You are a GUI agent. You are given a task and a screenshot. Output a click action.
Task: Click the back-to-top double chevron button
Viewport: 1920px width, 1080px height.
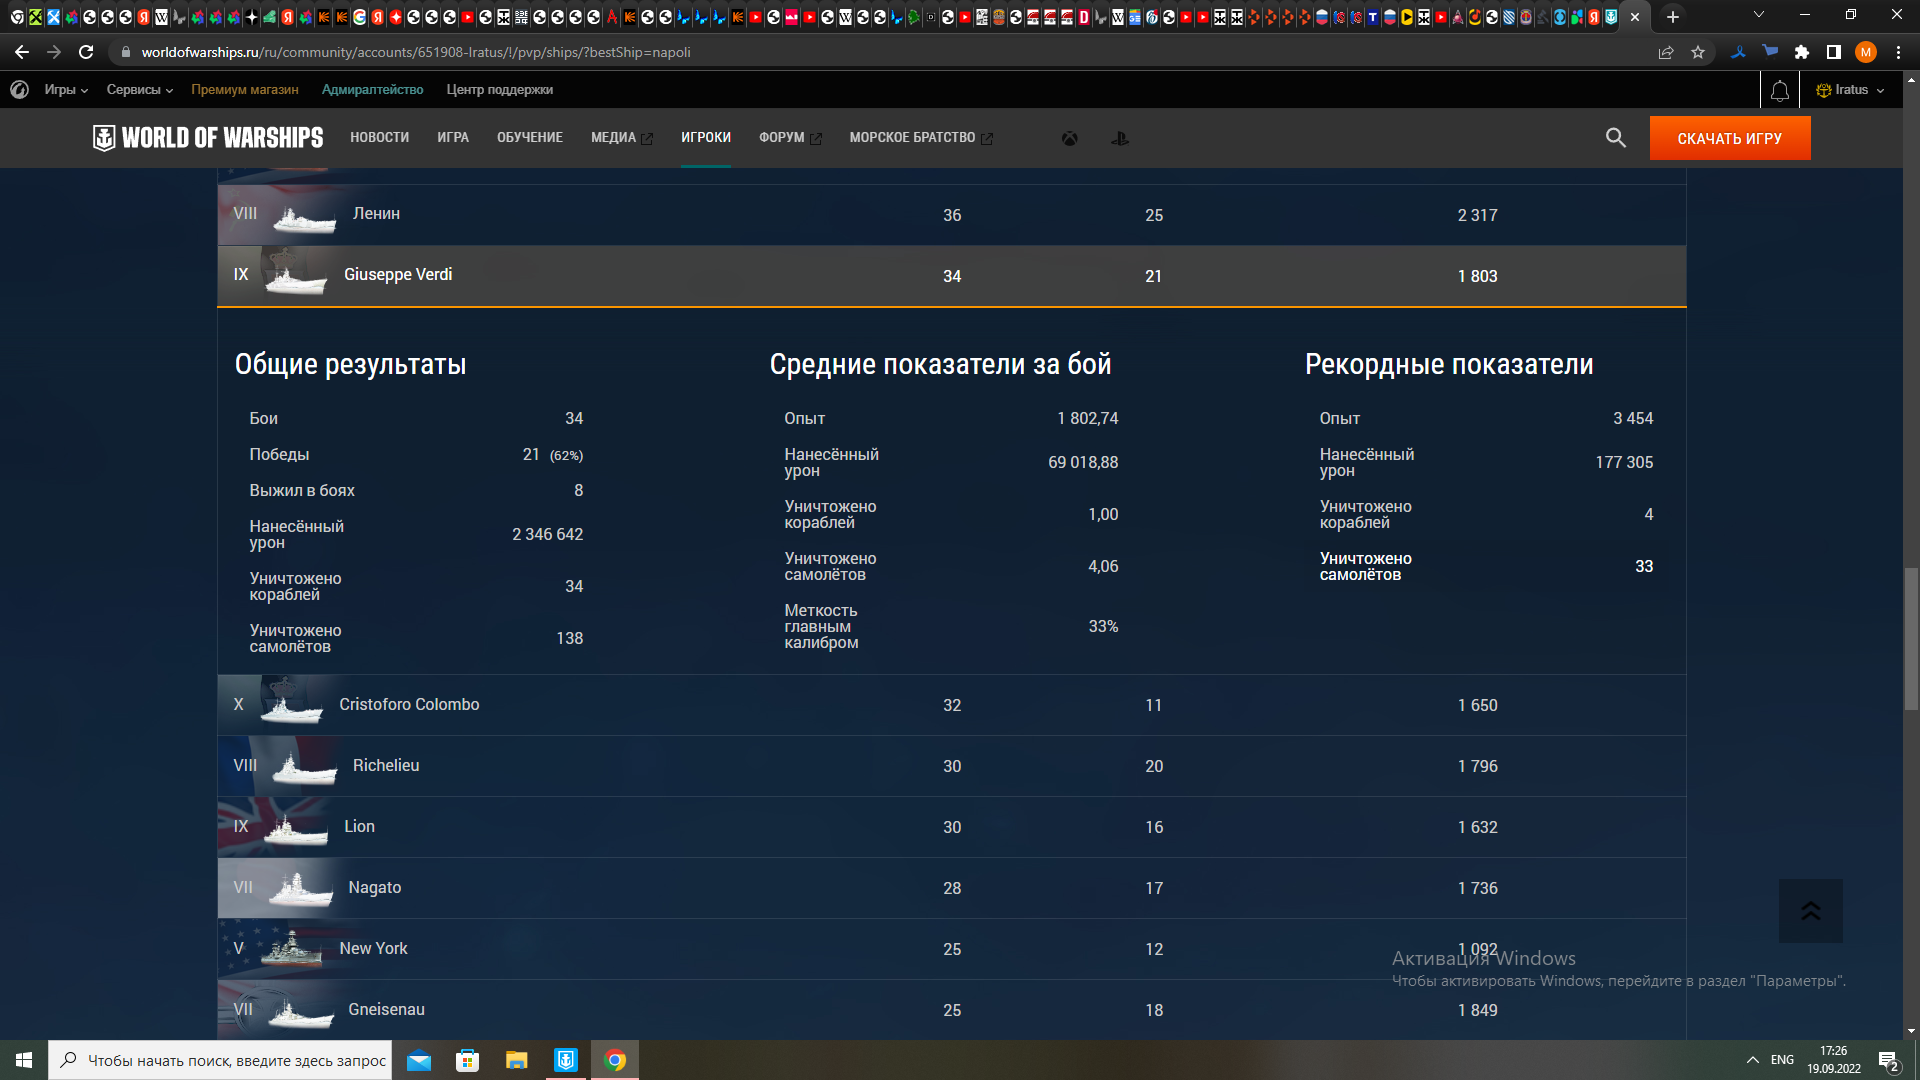[1810, 910]
